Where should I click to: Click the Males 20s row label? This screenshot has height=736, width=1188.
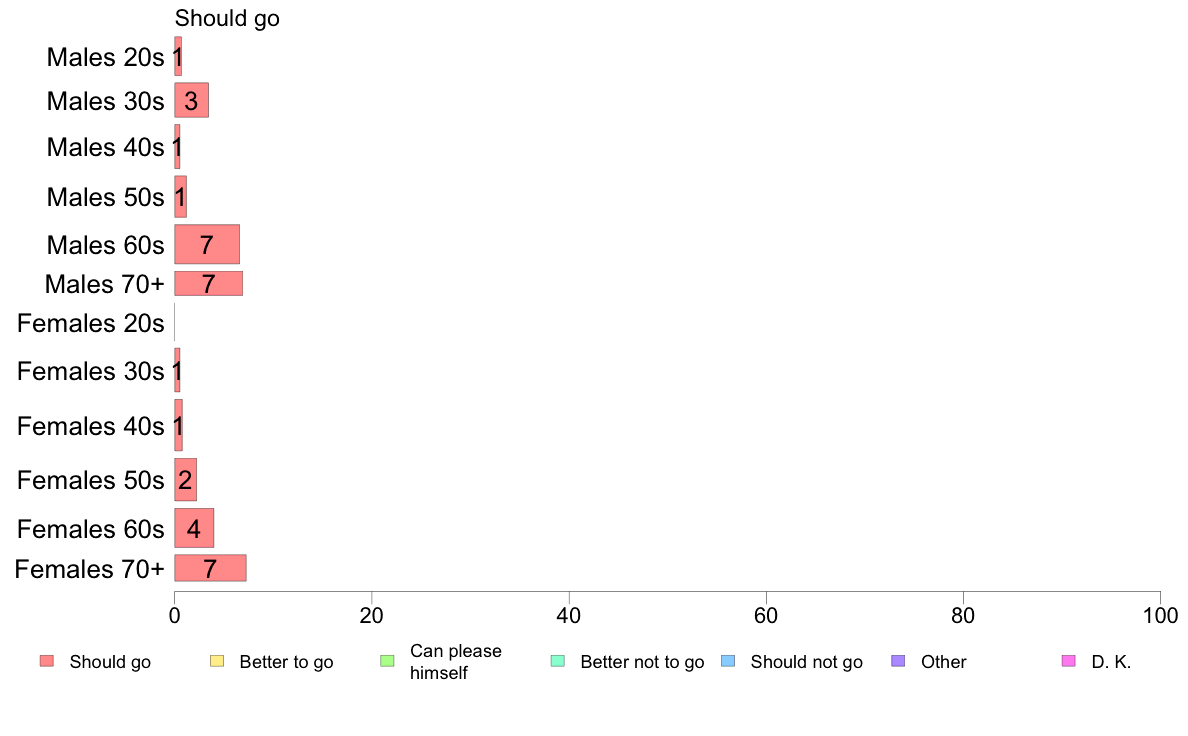tap(105, 57)
